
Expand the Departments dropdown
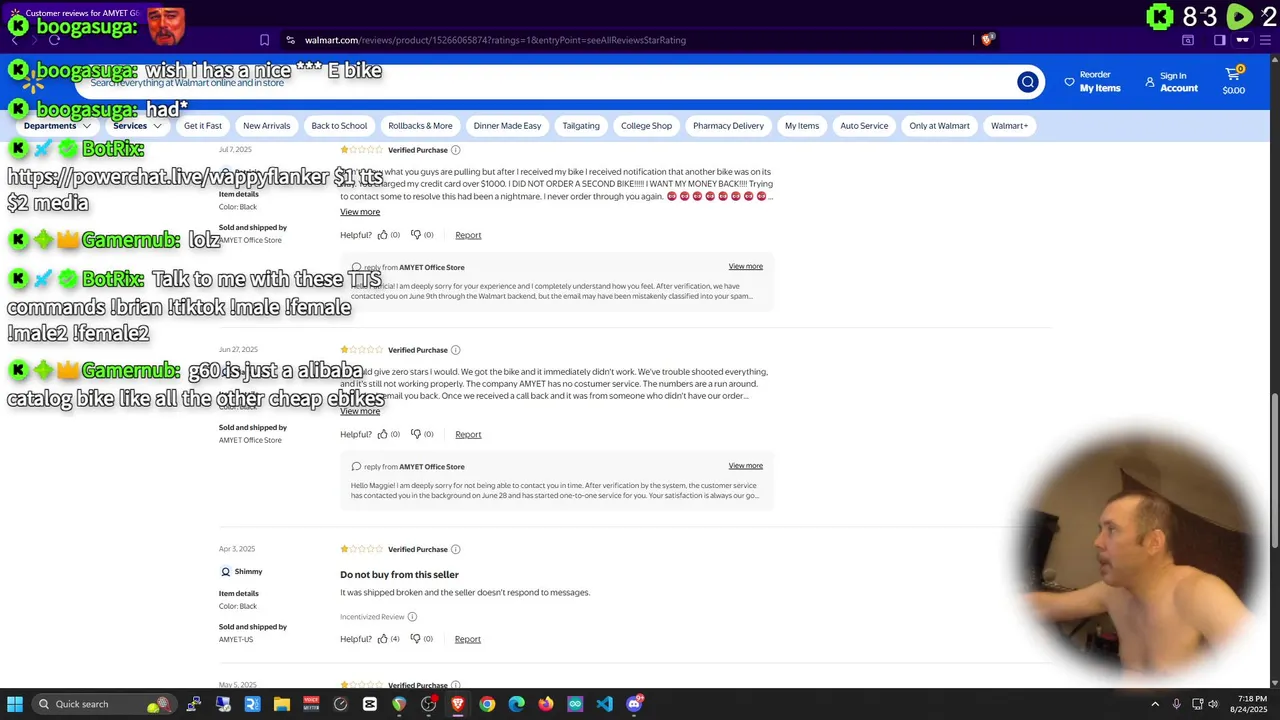pyautogui.click(x=57, y=126)
